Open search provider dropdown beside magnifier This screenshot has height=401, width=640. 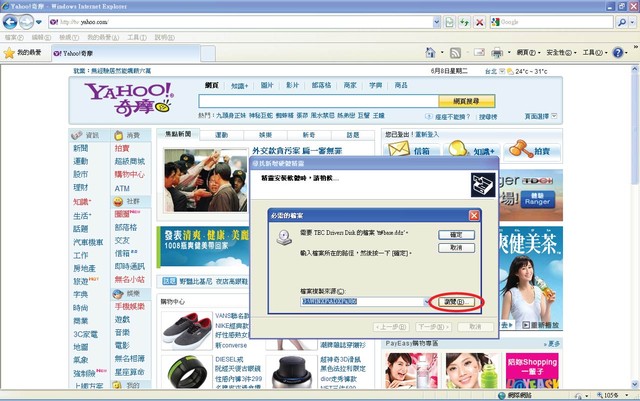point(633,22)
